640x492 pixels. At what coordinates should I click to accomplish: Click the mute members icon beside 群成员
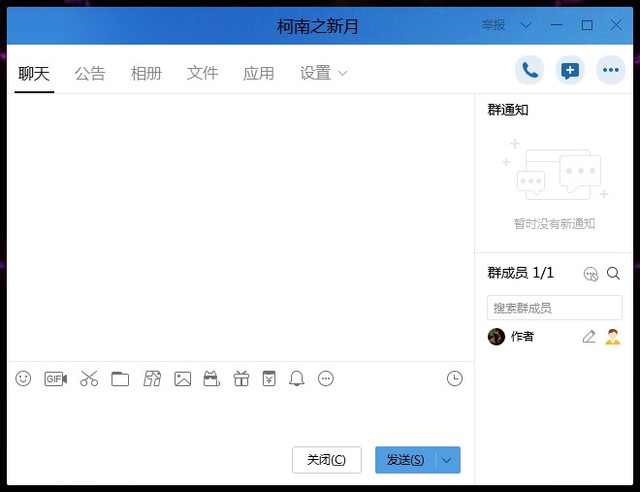coord(591,273)
